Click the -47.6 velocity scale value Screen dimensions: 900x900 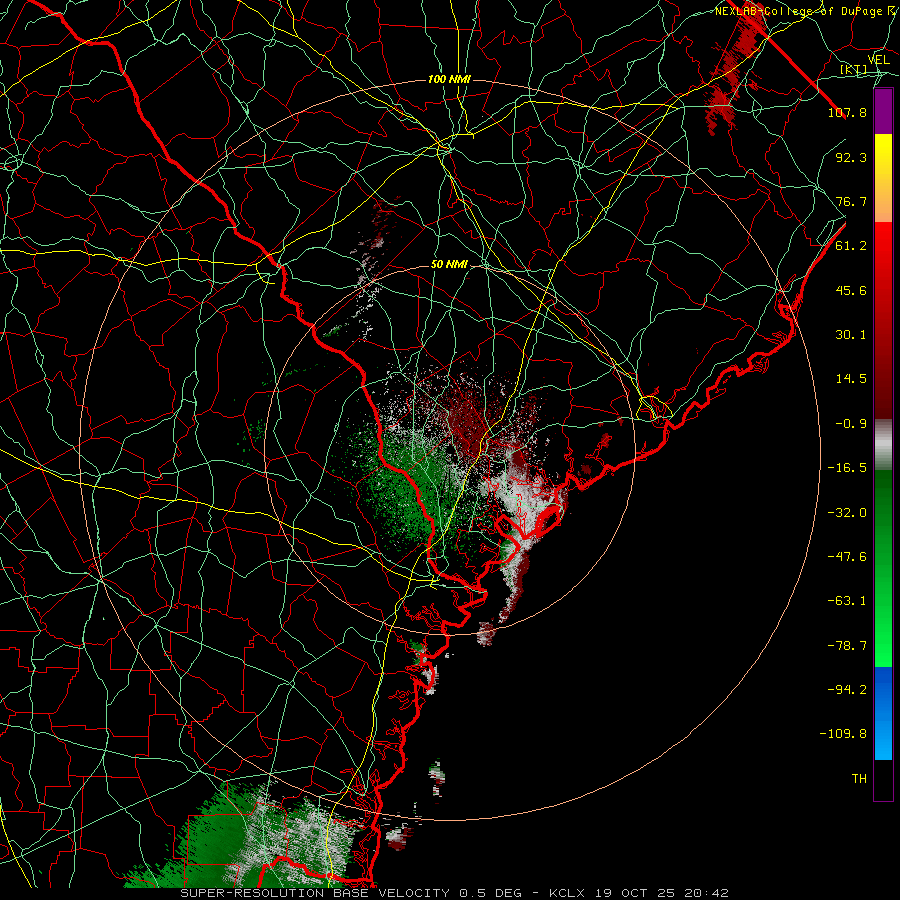pos(847,557)
